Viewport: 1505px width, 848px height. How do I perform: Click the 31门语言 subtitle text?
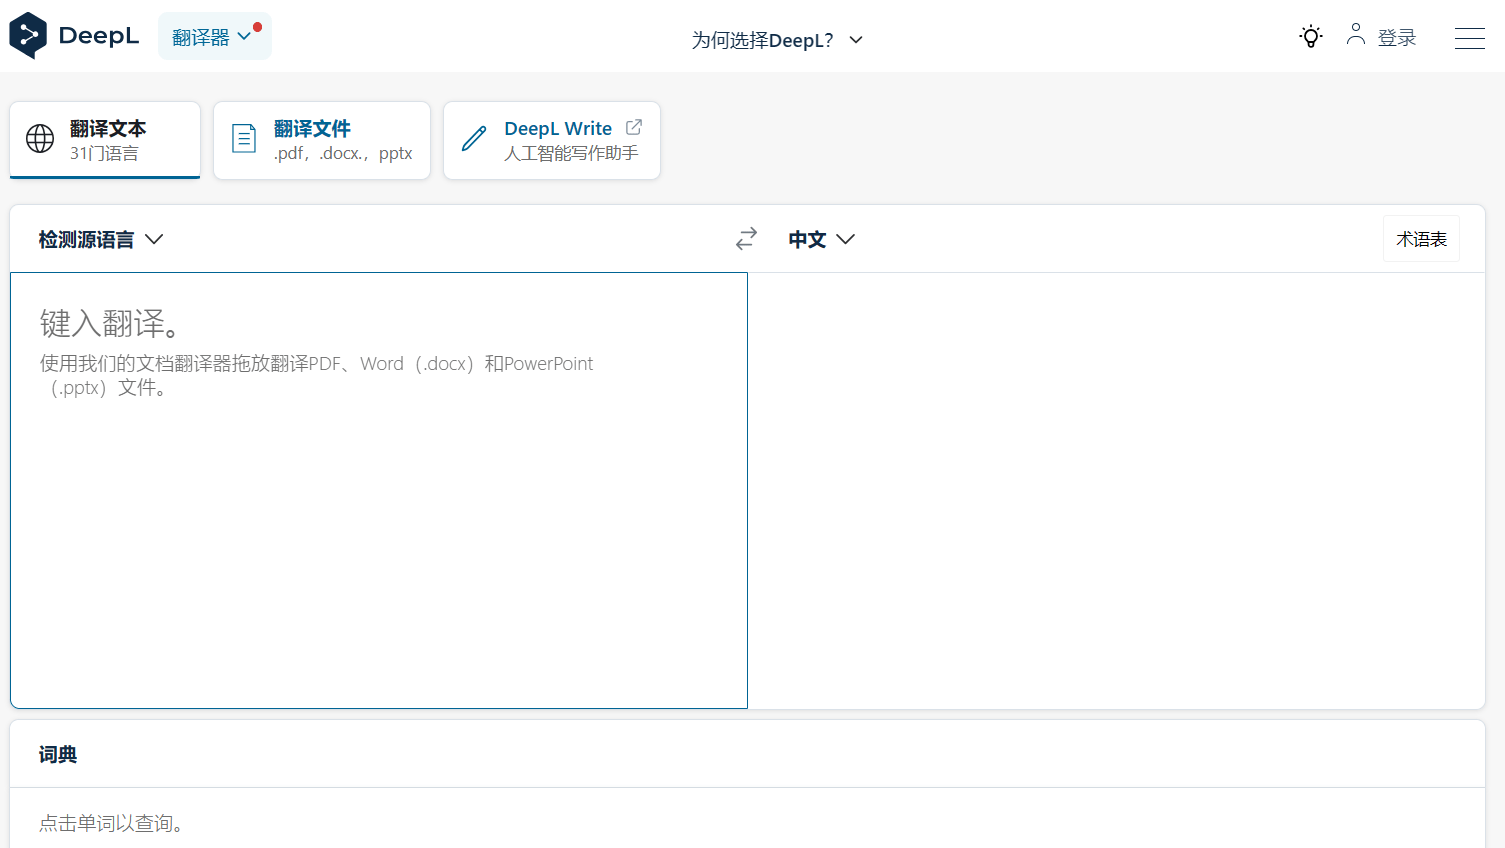(x=104, y=153)
